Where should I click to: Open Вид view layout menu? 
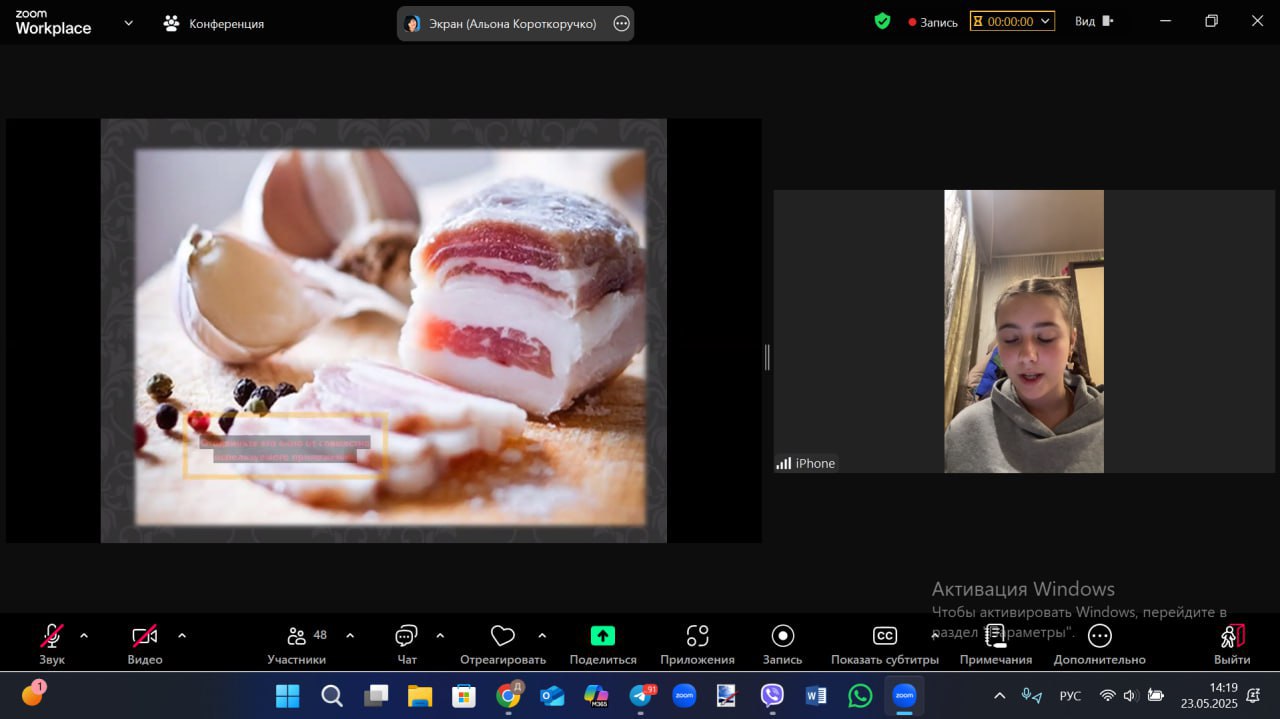click(x=1094, y=21)
